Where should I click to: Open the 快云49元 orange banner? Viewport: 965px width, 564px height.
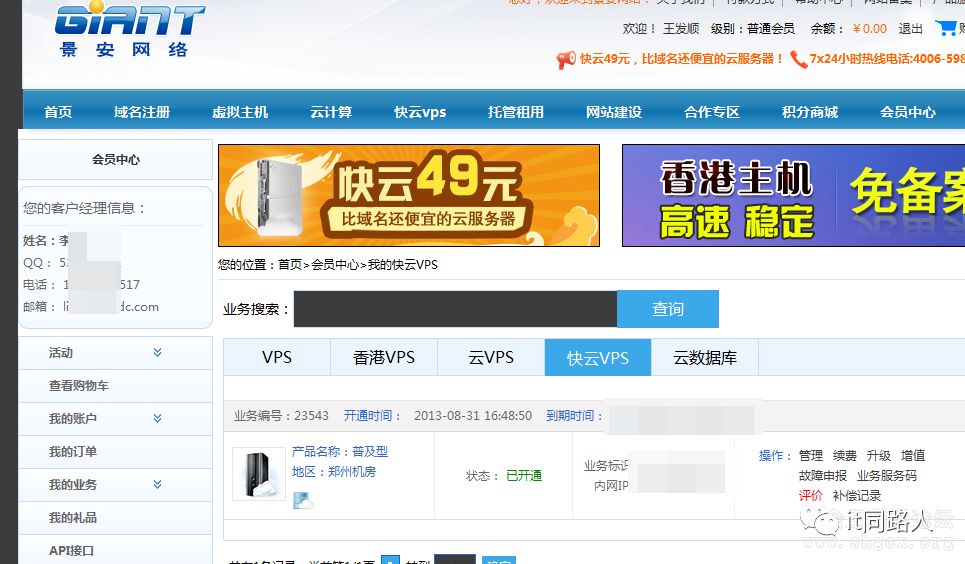(408, 195)
